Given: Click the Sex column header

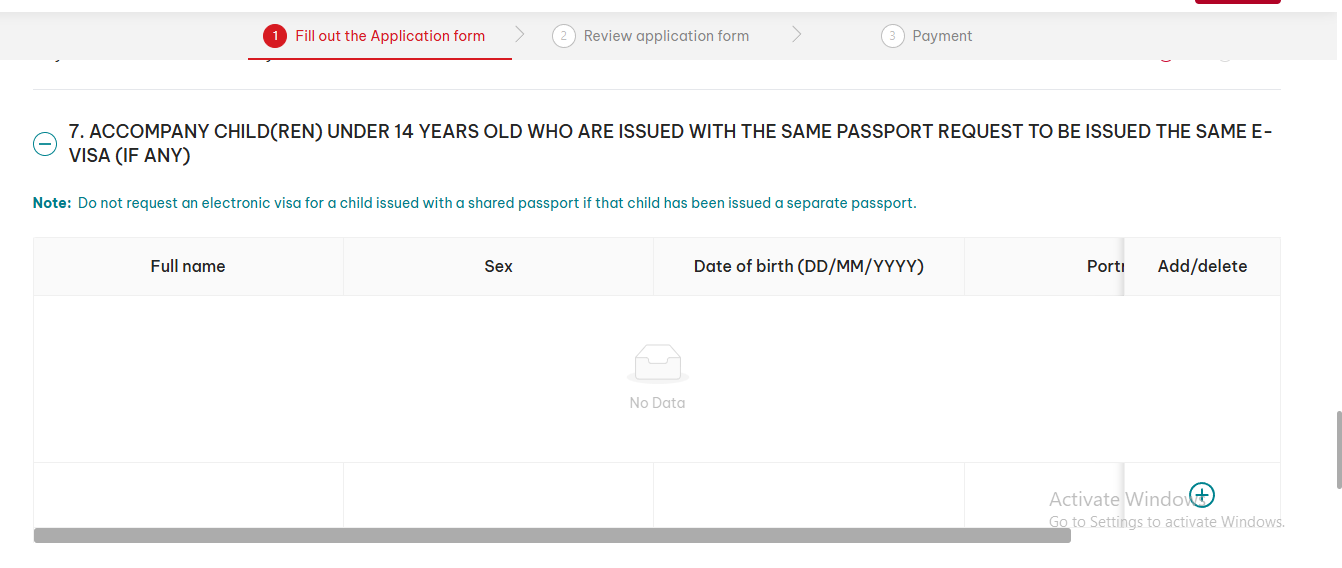Looking at the screenshot, I should pyautogui.click(x=498, y=266).
